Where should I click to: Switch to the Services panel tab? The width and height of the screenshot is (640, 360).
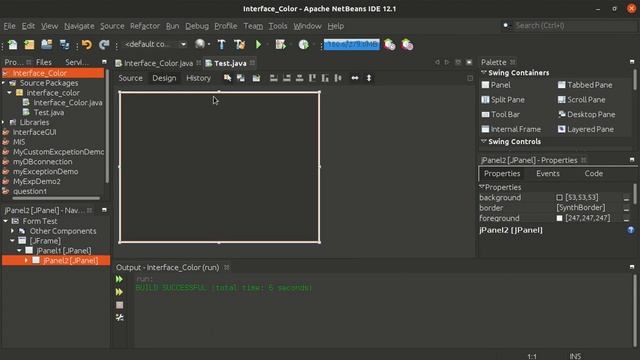tap(77, 62)
